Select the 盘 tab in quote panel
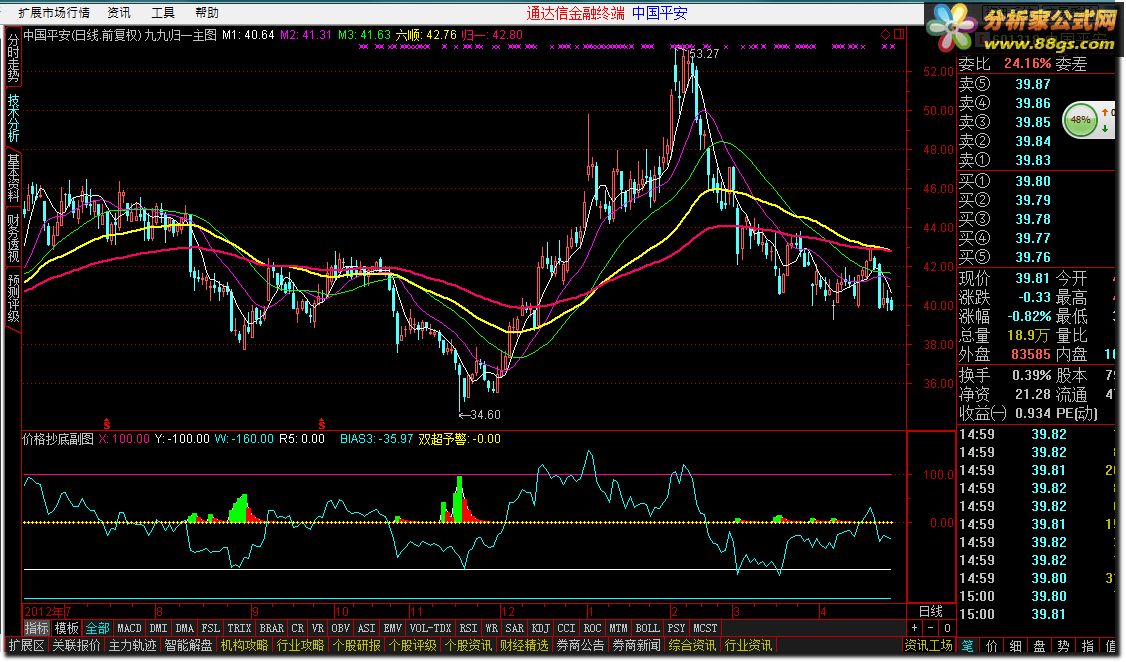The height and width of the screenshot is (662, 1126). click(1039, 645)
